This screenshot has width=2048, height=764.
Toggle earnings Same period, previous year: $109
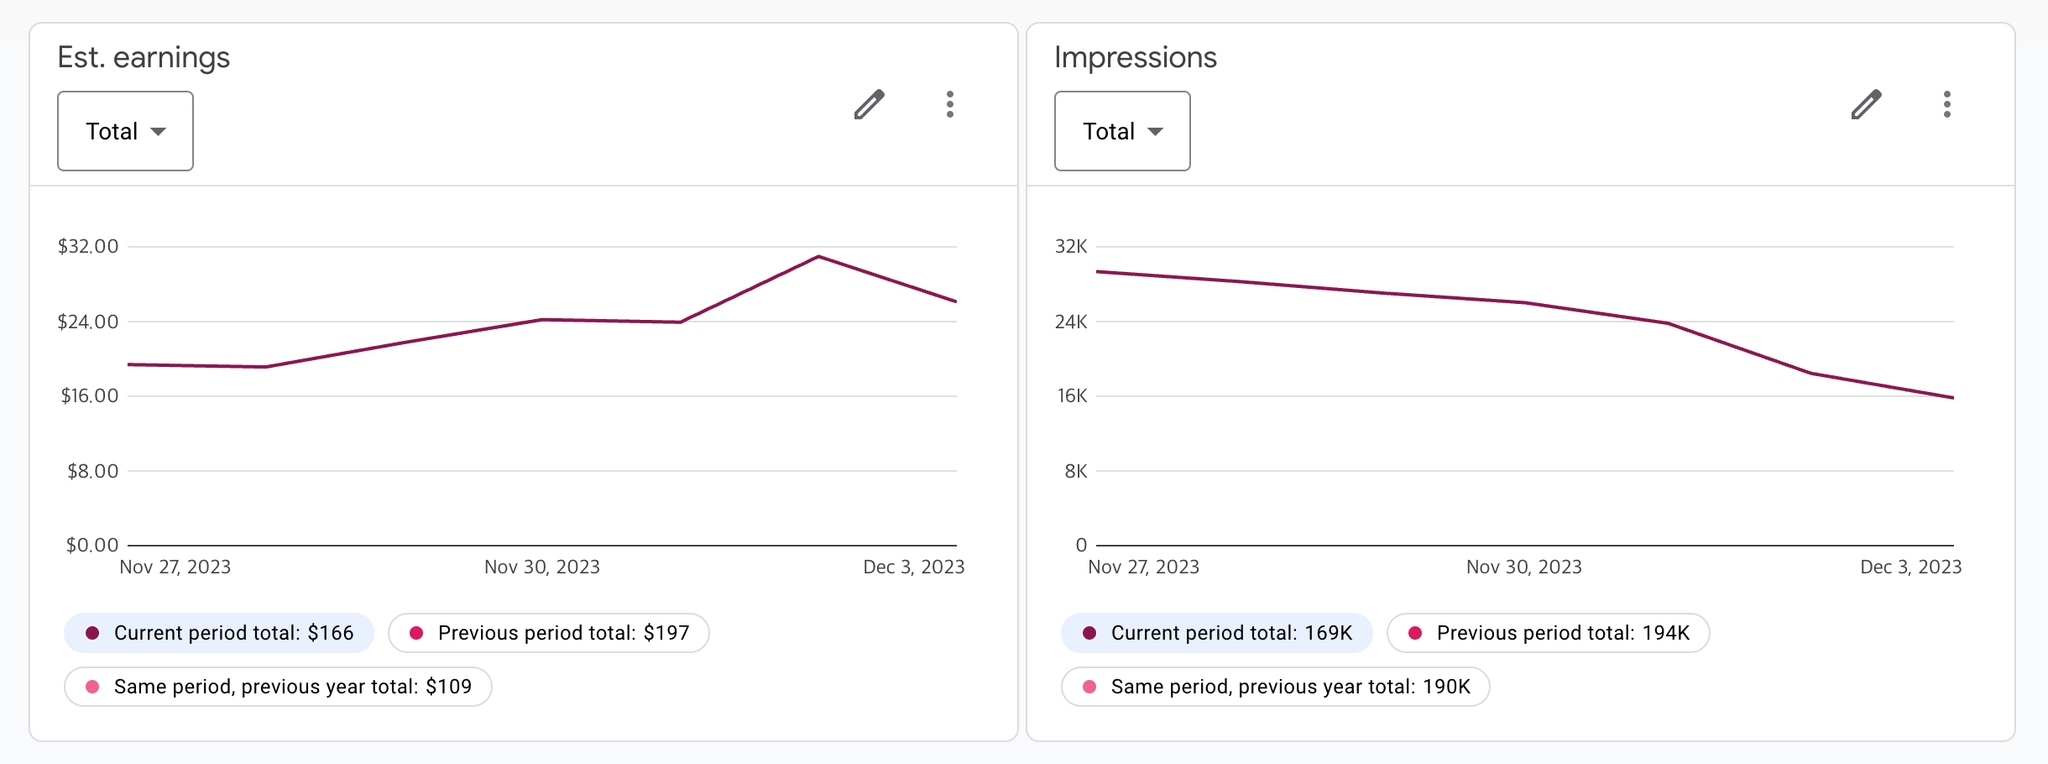pos(278,687)
